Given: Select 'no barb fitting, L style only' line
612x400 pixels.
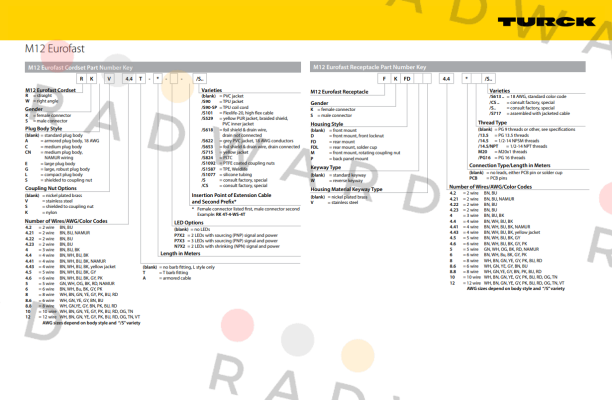Looking at the screenshot, I should [179, 267].
